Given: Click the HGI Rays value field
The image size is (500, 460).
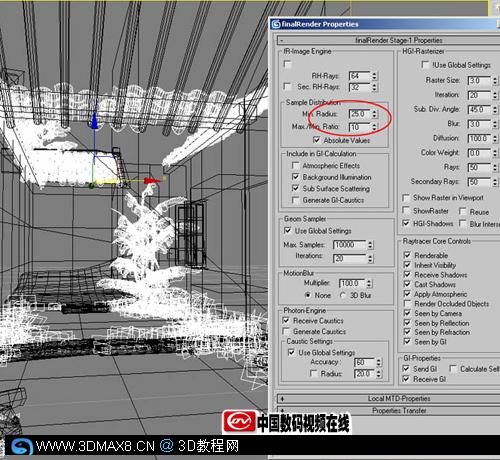Looking at the screenshot, I should pos(479,168).
